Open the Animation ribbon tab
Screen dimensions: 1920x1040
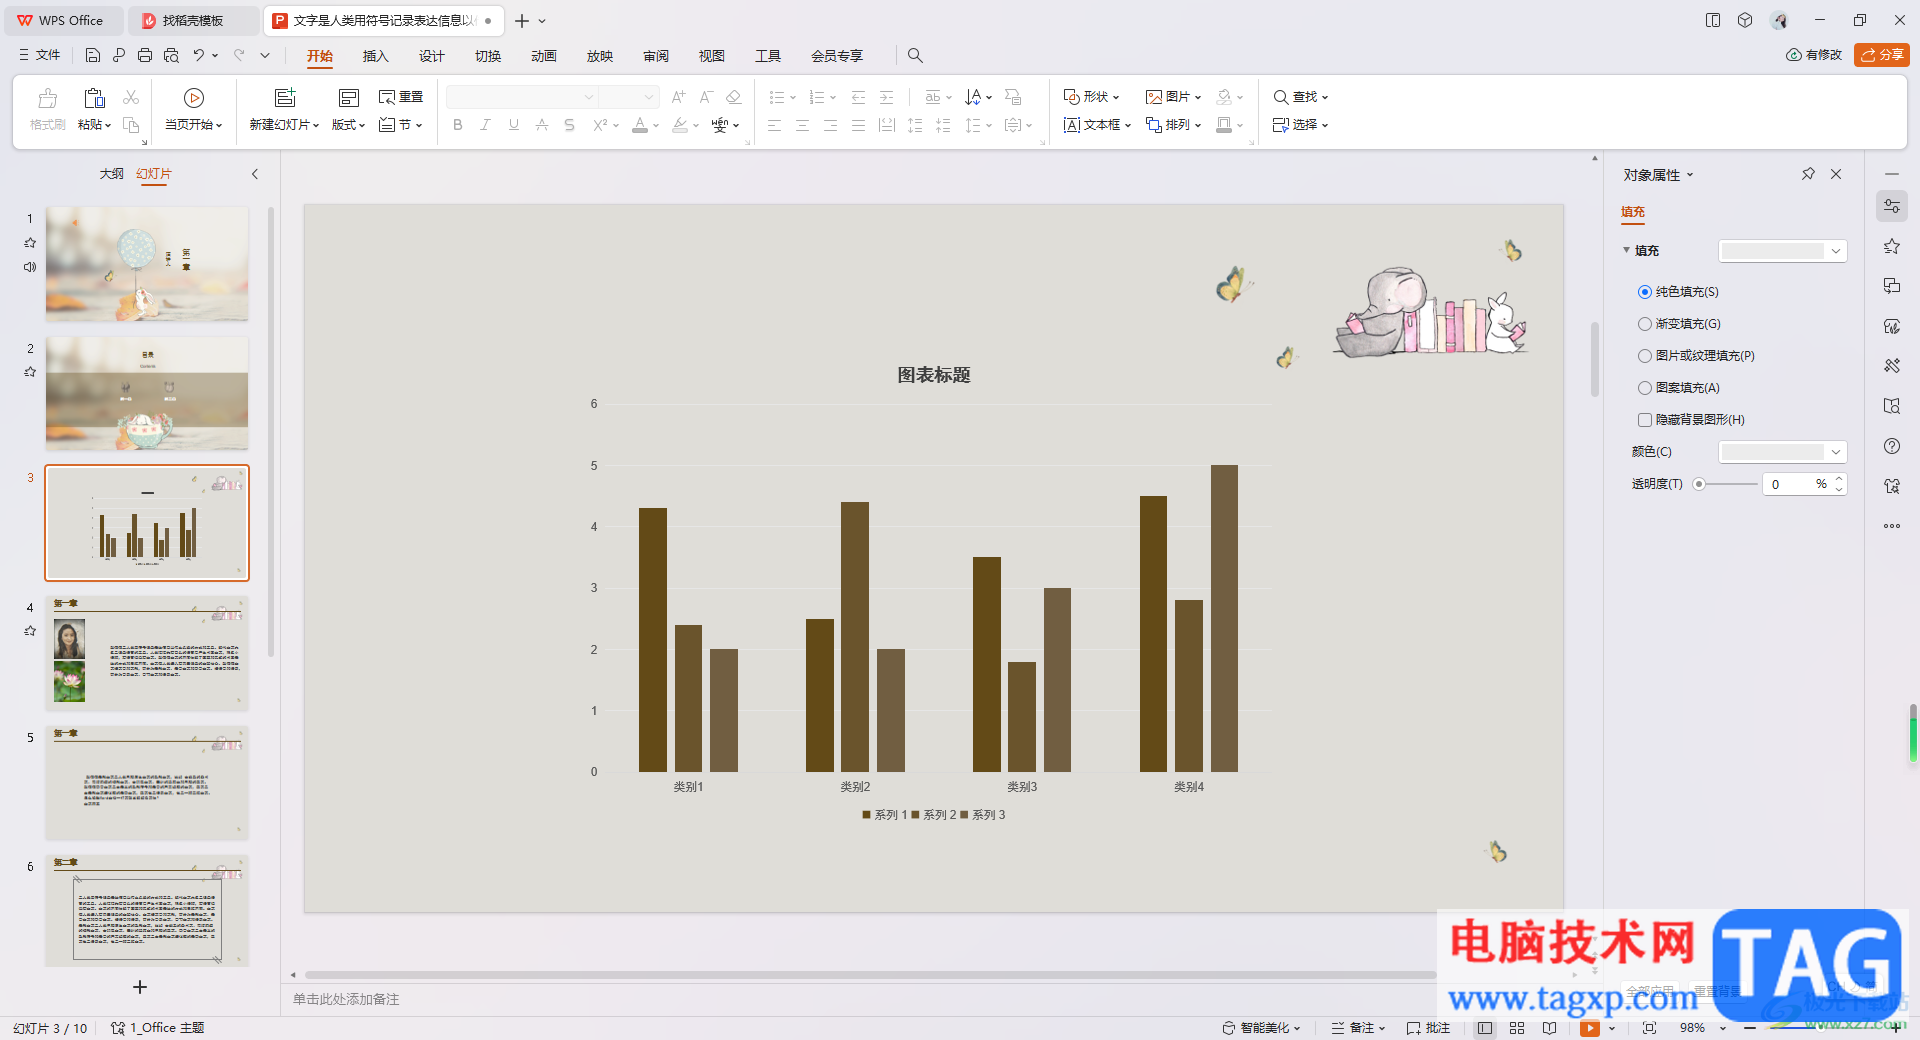click(544, 56)
